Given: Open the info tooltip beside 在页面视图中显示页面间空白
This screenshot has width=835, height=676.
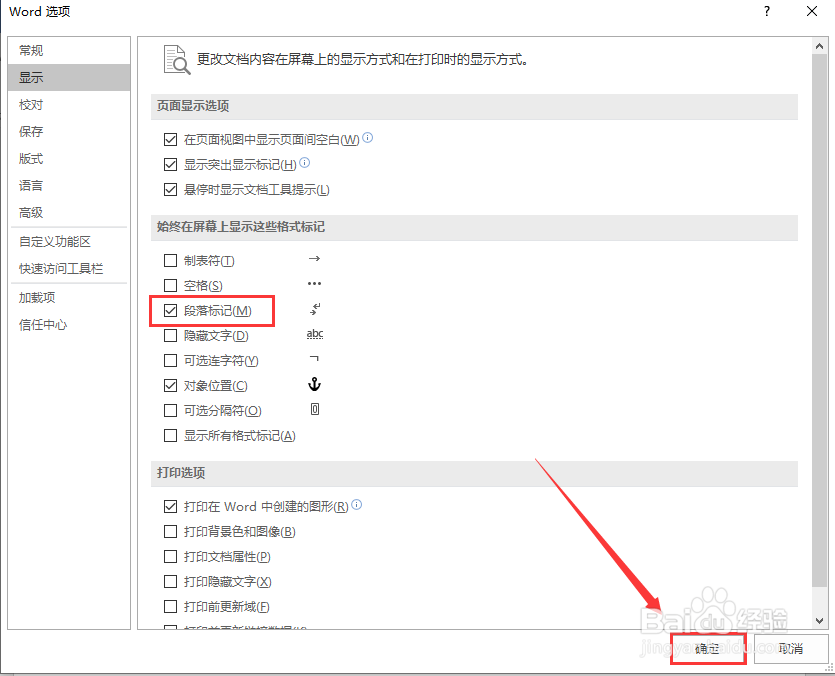Looking at the screenshot, I should click(367, 138).
